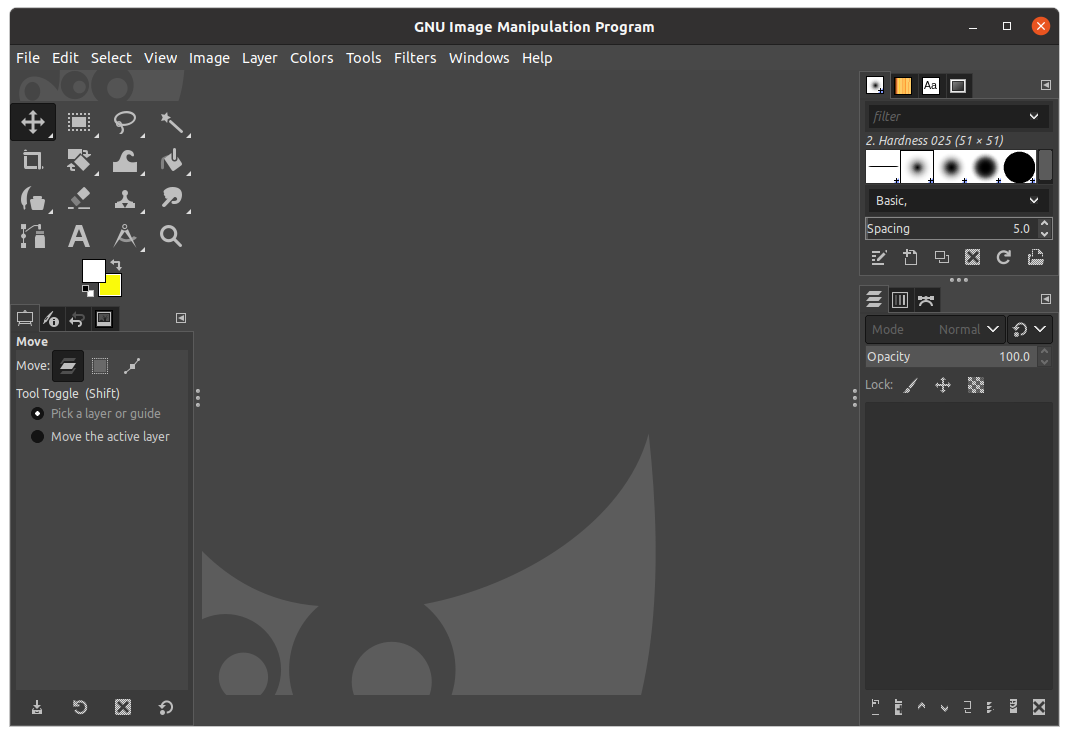Select the Zoom magnifier tool

tap(171, 236)
